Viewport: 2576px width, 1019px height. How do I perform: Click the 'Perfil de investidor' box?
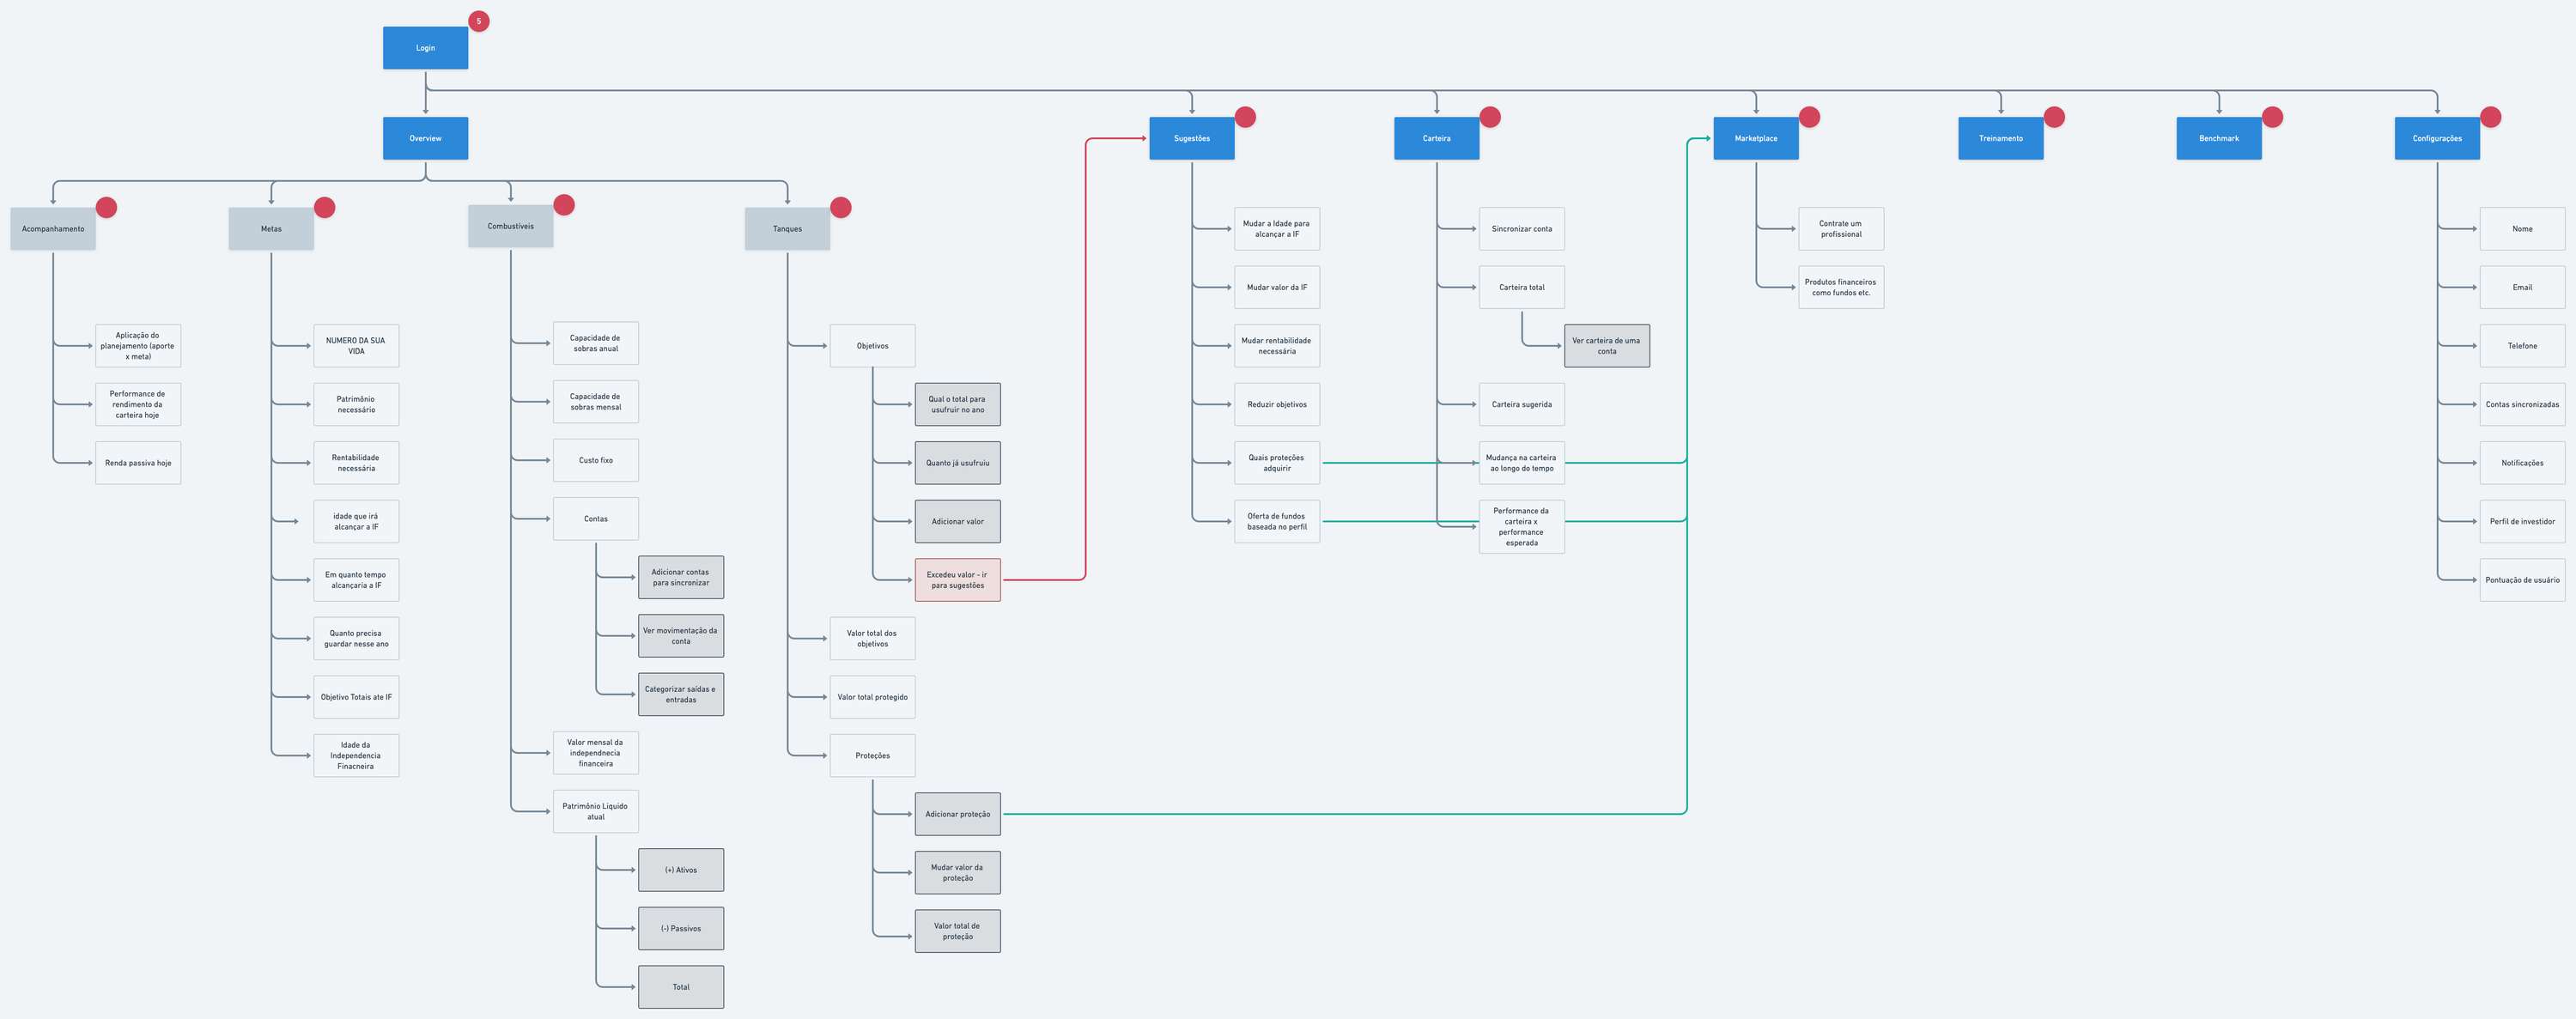[2522, 521]
